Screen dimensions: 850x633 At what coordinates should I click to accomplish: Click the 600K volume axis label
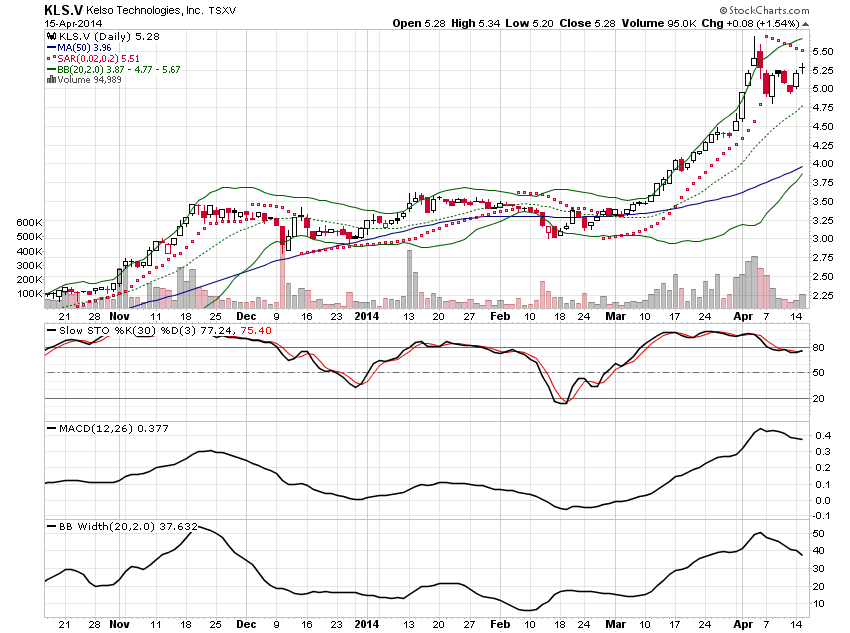(x=29, y=222)
